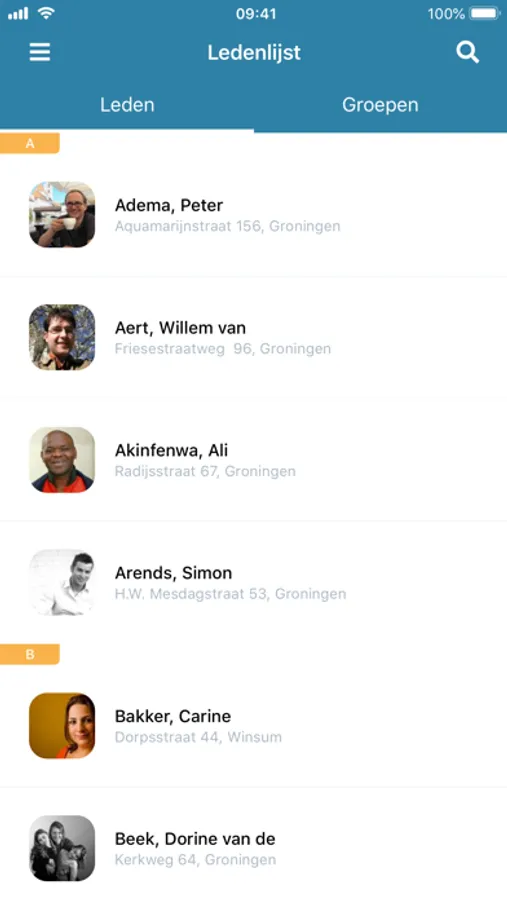
Task: Select the Leden tab
Action: [127, 104]
